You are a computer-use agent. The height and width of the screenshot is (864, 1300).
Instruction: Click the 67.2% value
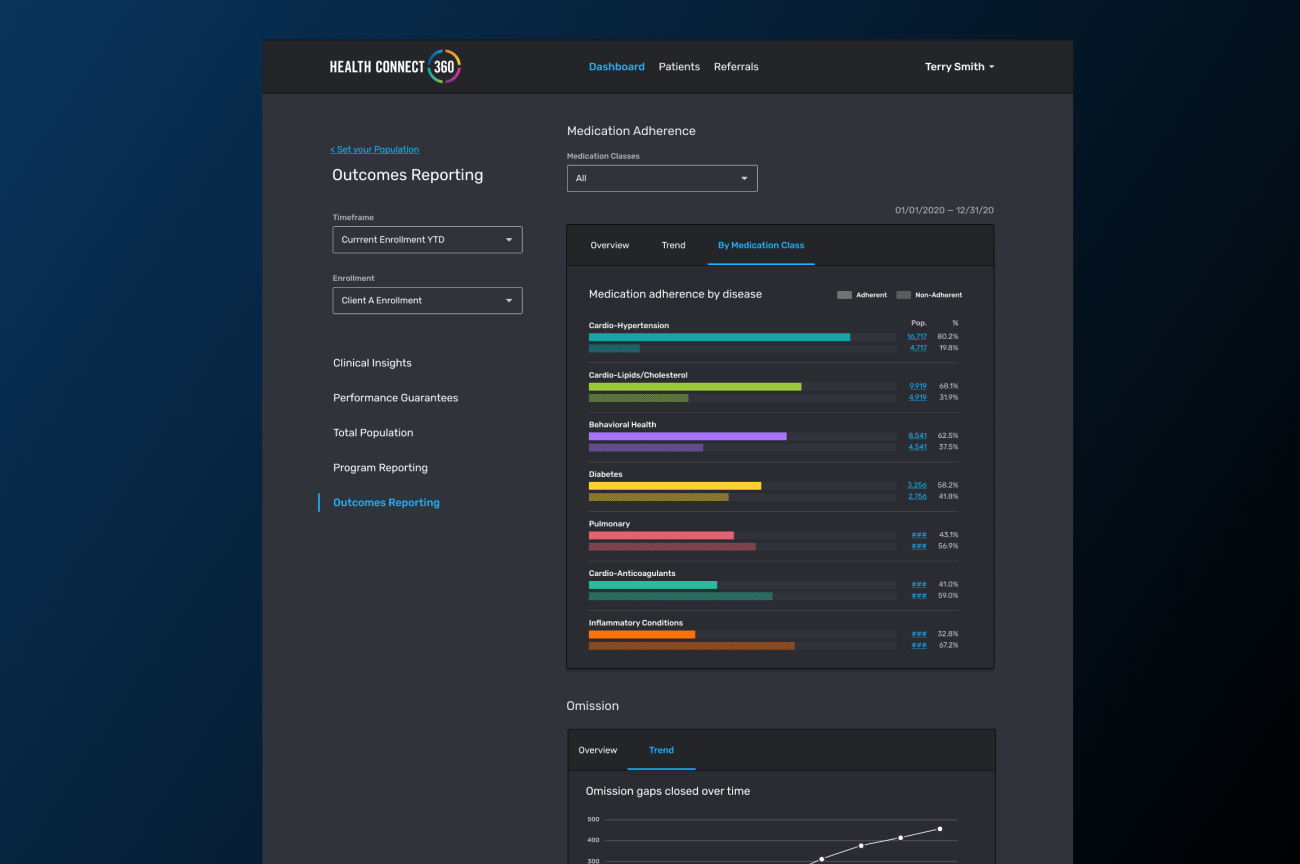click(x=948, y=645)
